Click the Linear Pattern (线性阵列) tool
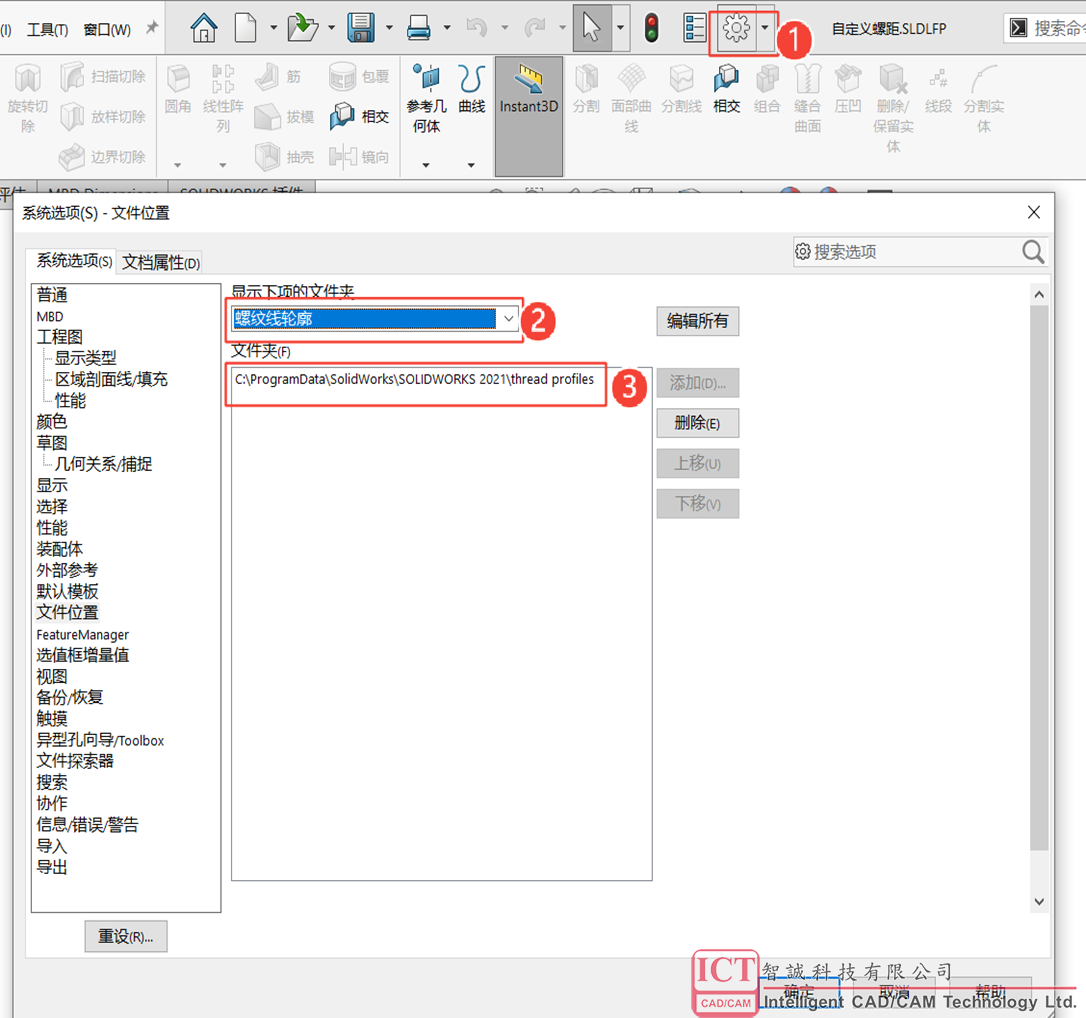The height and width of the screenshot is (1018, 1086). point(222,98)
